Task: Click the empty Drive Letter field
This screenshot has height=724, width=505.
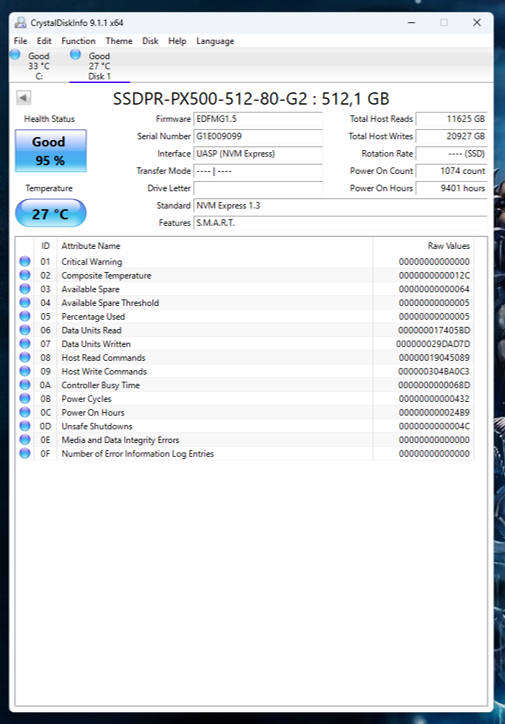Action: tap(258, 188)
